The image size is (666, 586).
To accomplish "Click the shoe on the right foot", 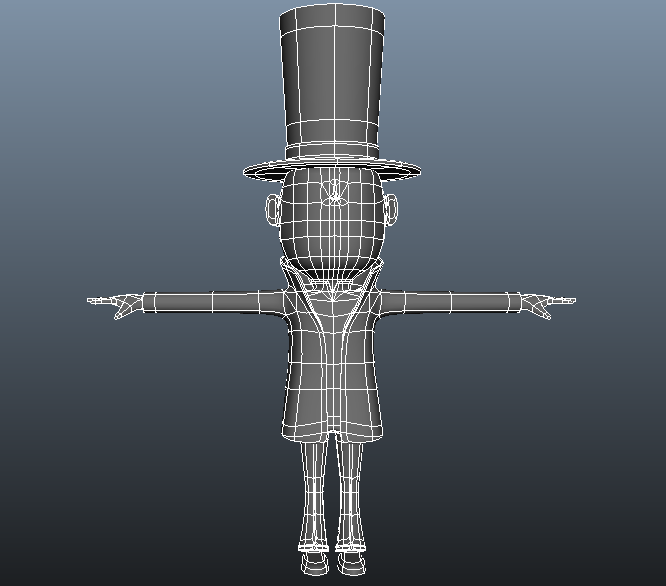I will click(351, 564).
